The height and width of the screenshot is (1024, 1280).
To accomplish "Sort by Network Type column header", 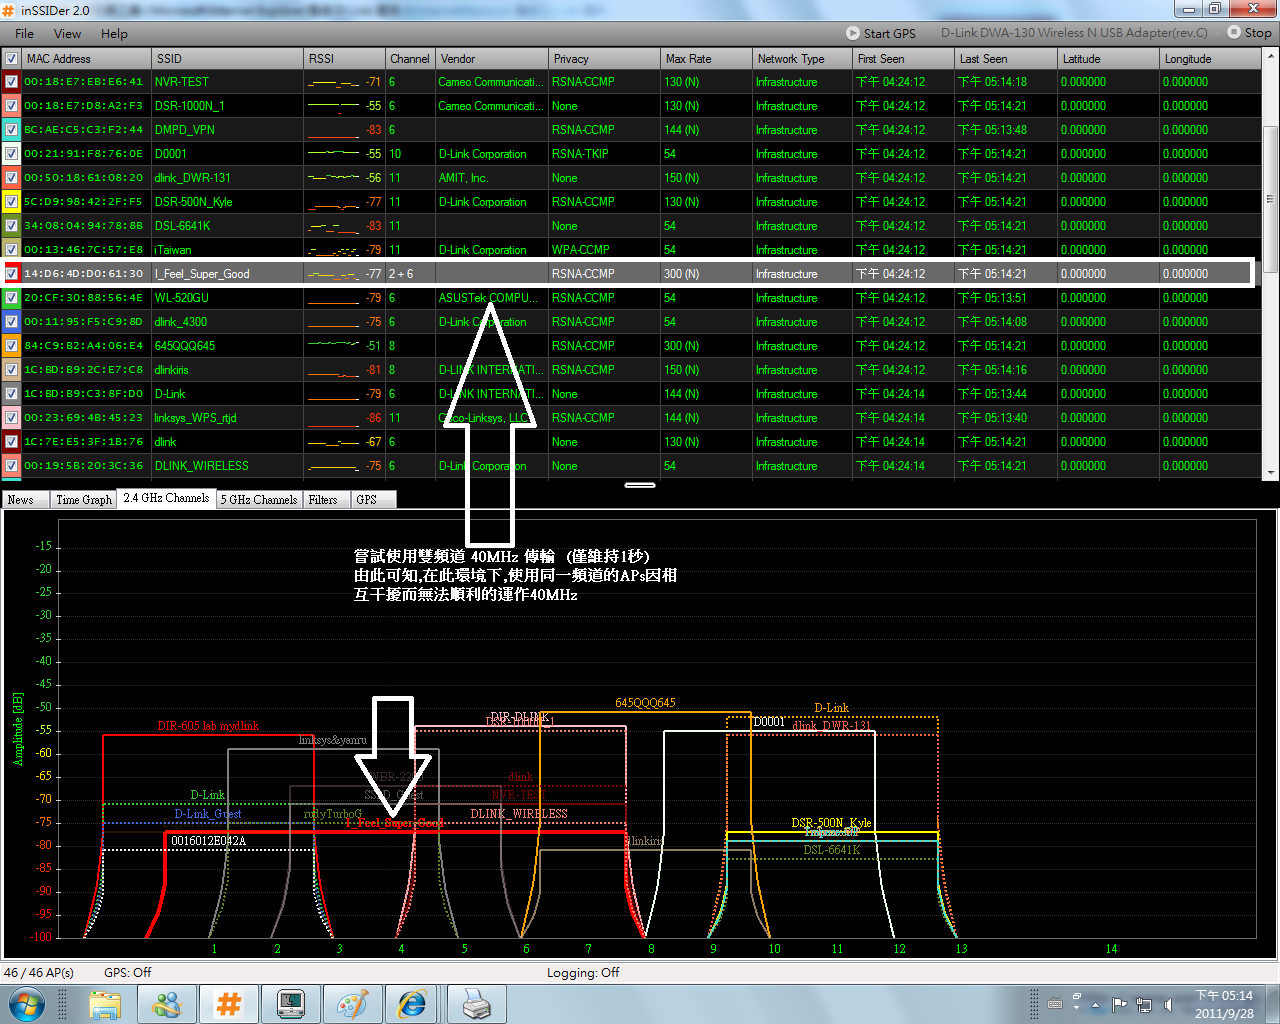I will click(803, 59).
